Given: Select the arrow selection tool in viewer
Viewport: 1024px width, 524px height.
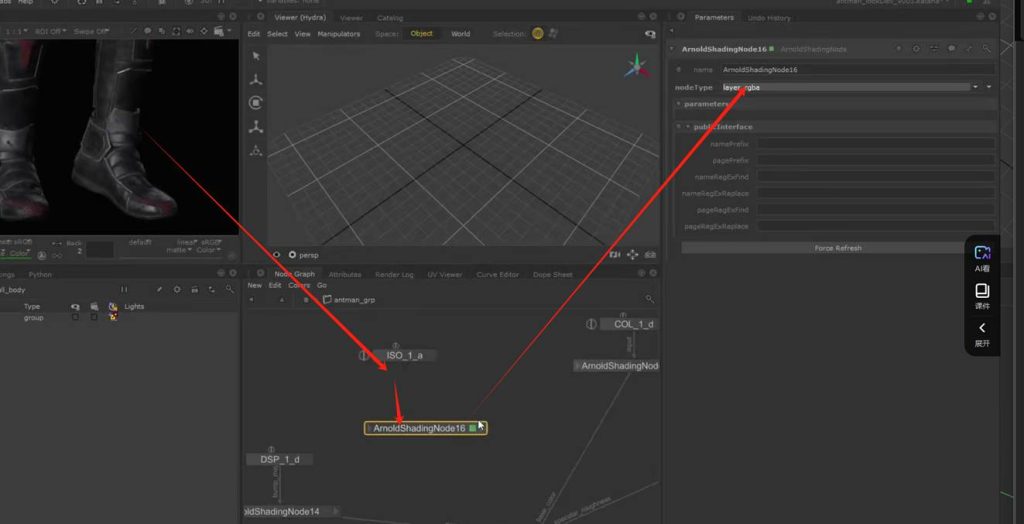Looking at the screenshot, I should [256, 56].
